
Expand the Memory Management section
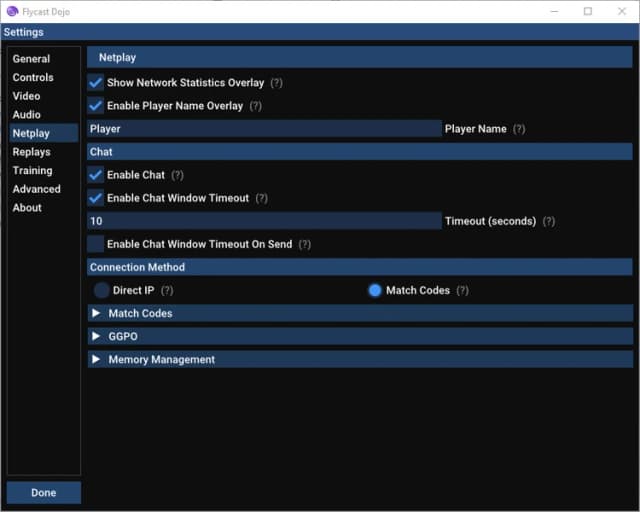[360, 360]
